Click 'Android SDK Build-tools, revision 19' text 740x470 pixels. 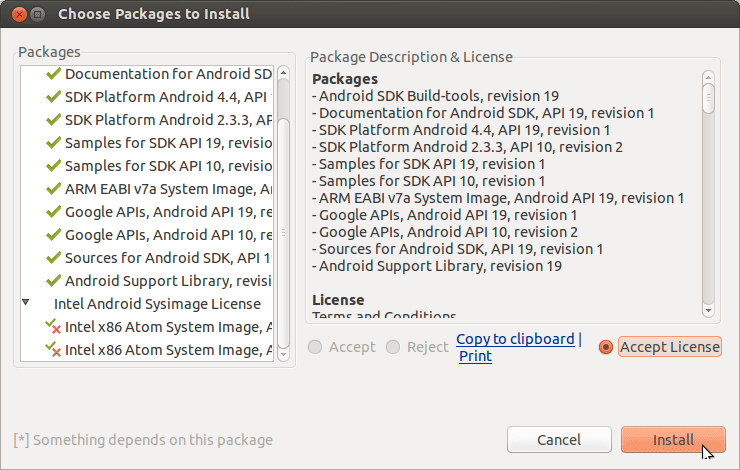[439, 96]
